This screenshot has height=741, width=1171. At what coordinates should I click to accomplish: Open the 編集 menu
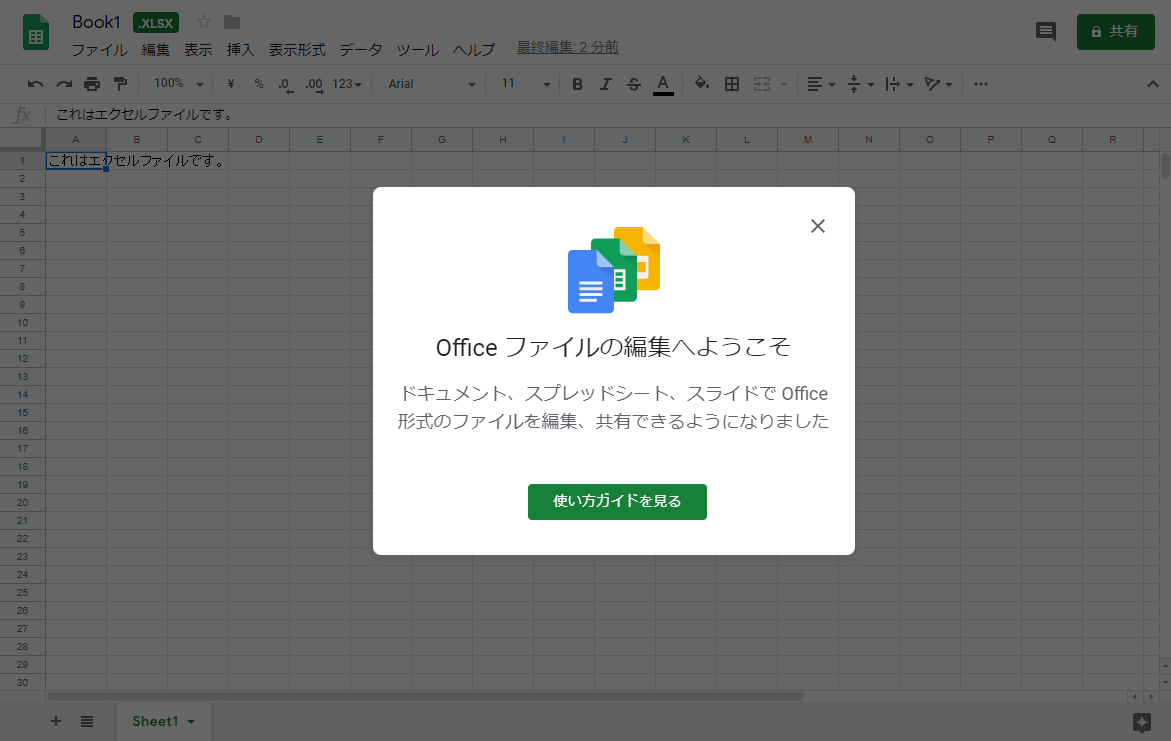[x=156, y=50]
